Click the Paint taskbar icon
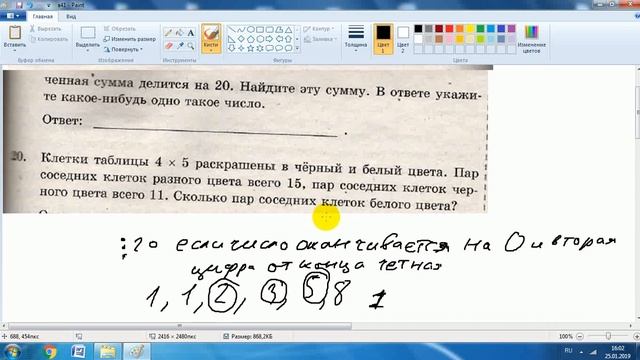Viewport: 640px width, 360px height. pyautogui.click(x=136, y=352)
